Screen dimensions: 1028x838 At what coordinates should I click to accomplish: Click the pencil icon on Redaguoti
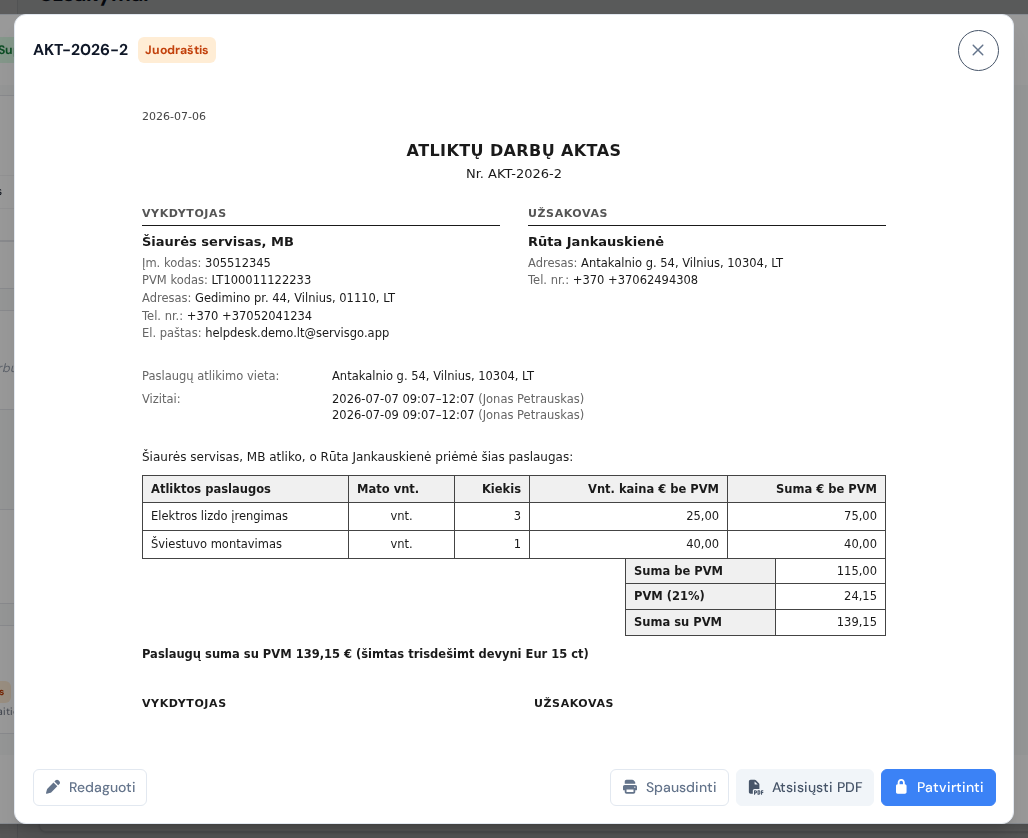pos(53,787)
